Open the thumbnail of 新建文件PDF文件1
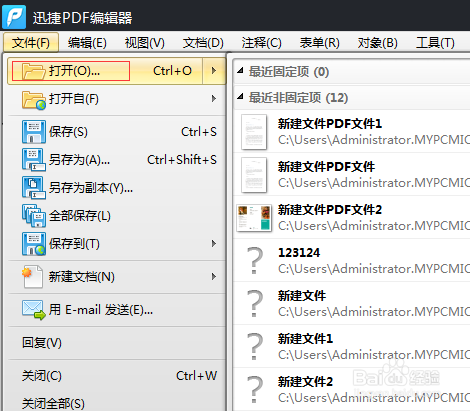The image size is (470, 411). (254, 132)
